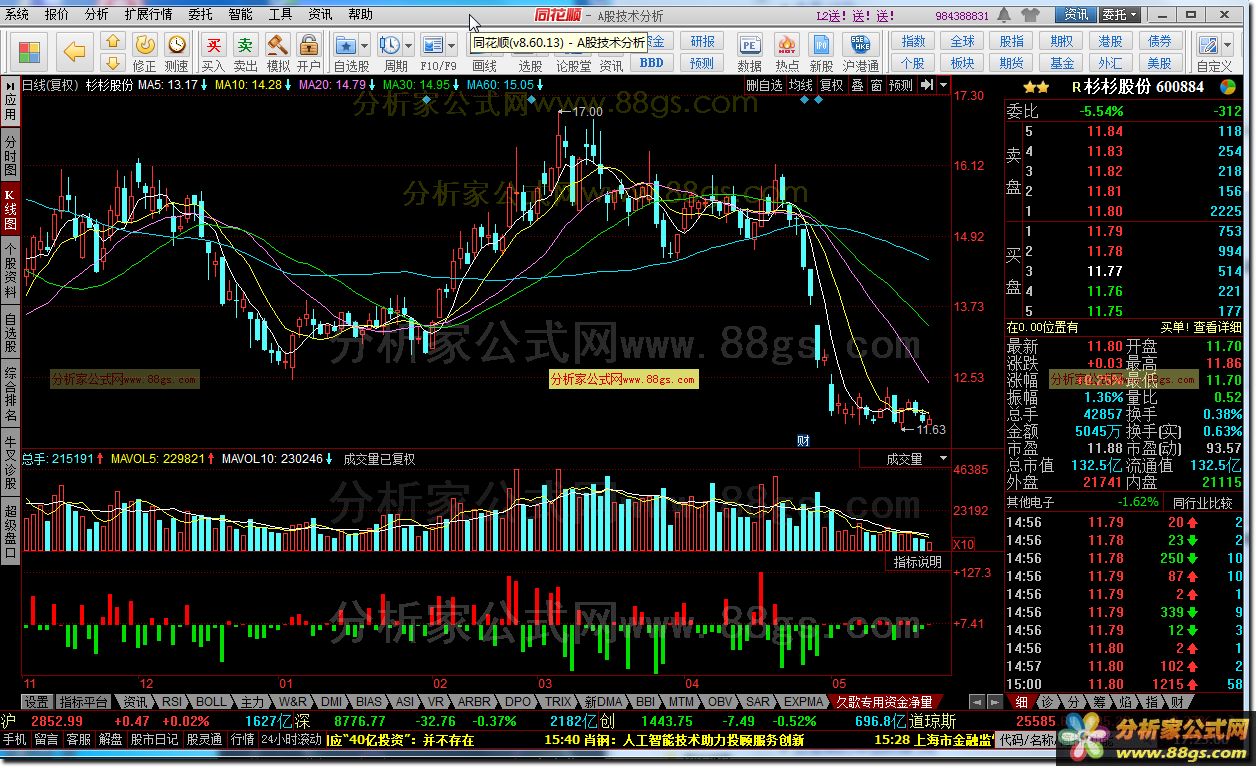Open the 成交量 indicator dropdown

942,459
